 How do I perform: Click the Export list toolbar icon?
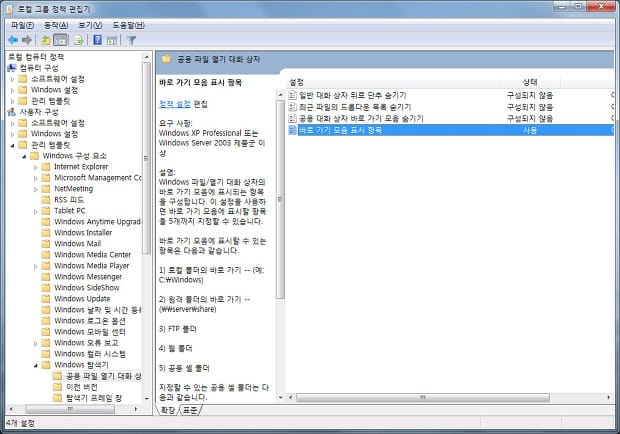[x=77, y=40]
